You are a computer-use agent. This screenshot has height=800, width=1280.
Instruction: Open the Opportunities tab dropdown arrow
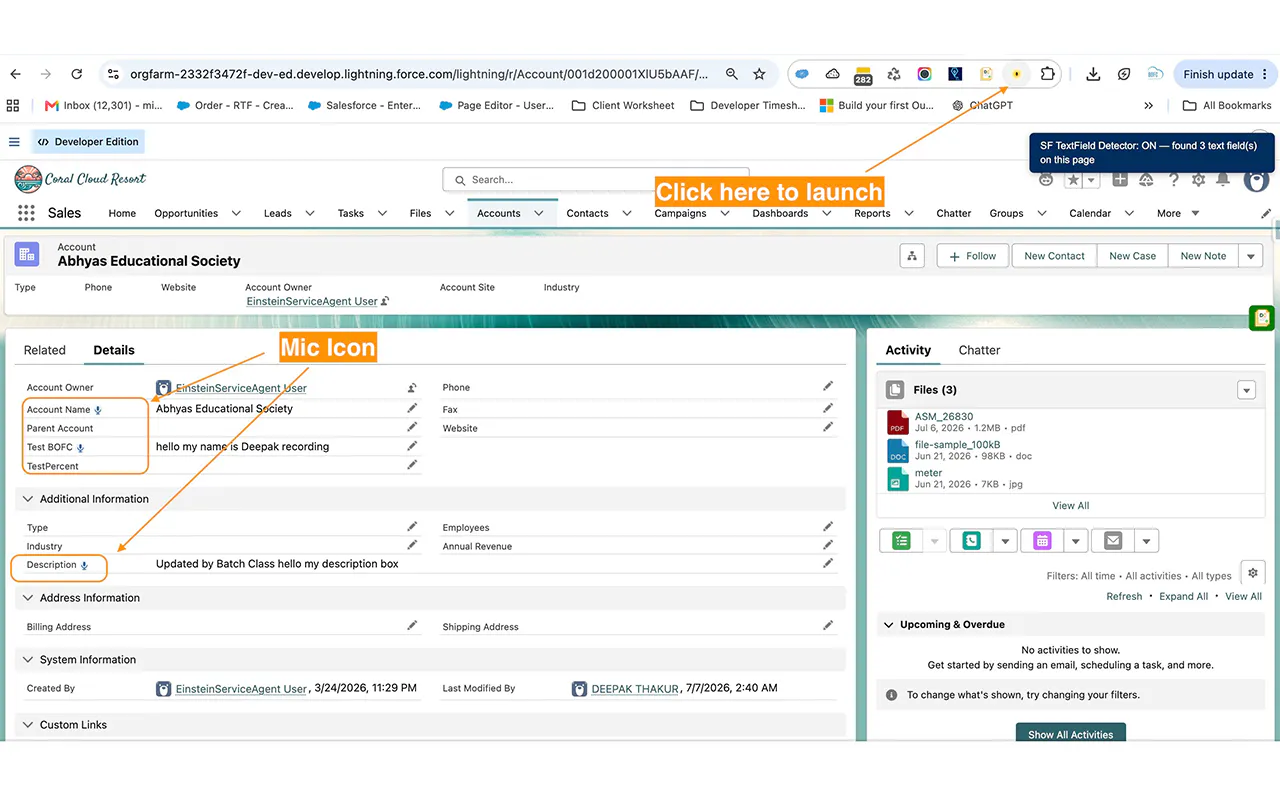[236, 213]
